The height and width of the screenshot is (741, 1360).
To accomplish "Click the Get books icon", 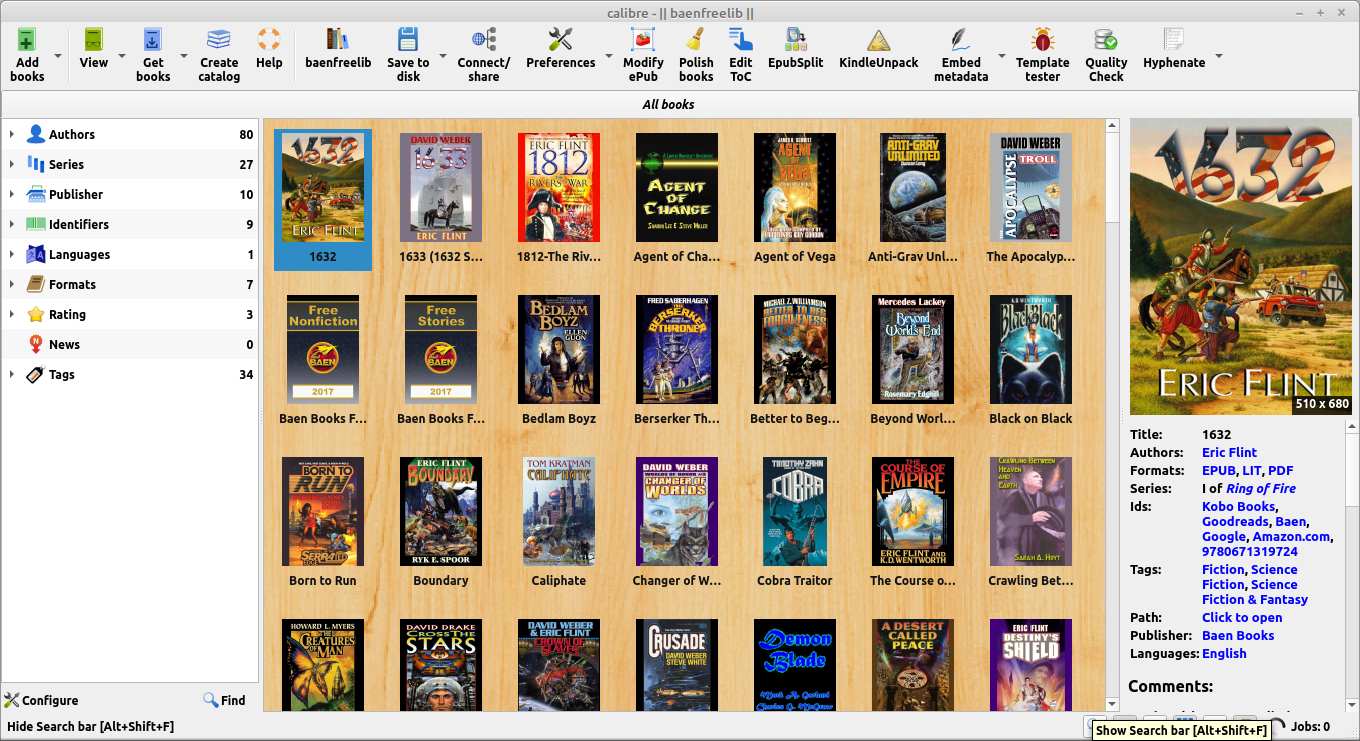I will pyautogui.click(x=153, y=40).
